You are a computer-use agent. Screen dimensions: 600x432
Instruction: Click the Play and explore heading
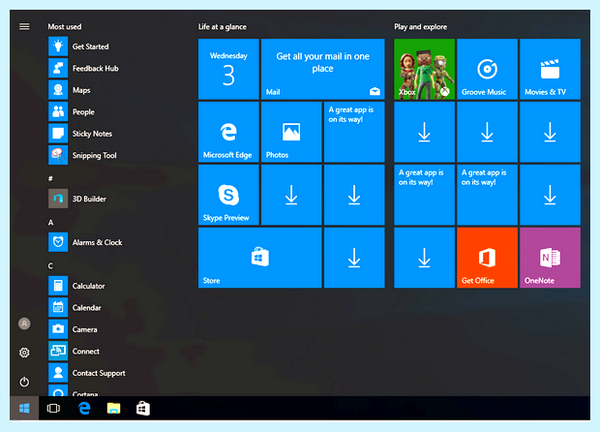(421, 26)
